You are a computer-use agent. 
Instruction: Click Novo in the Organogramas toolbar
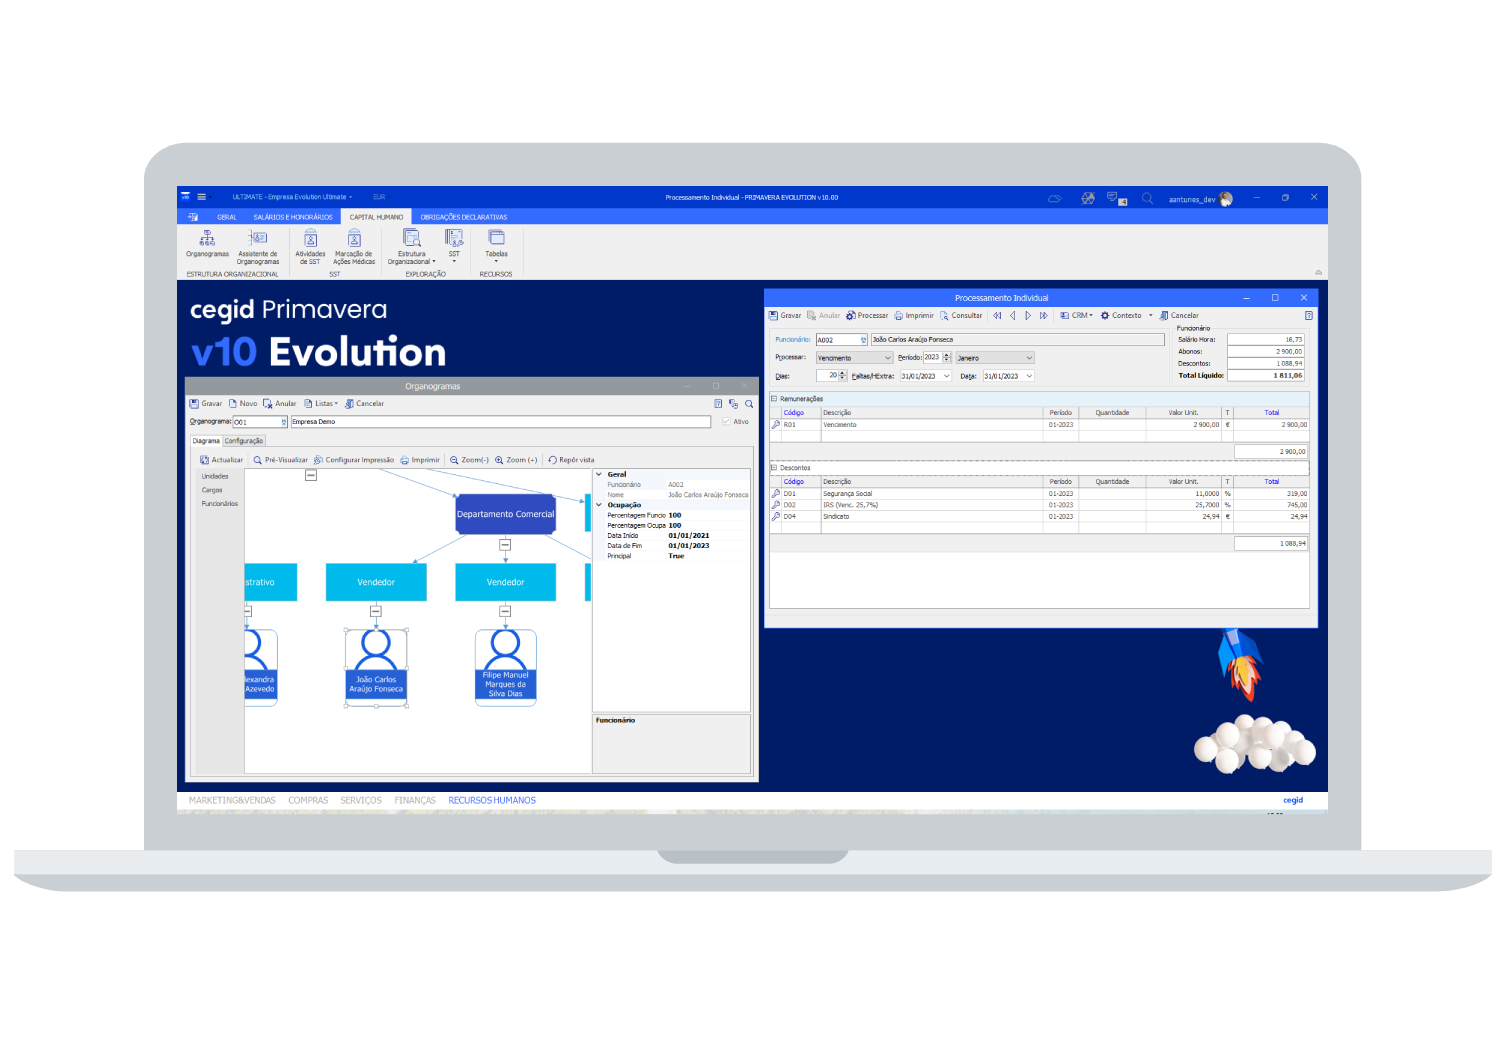pyautogui.click(x=243, y=404)
